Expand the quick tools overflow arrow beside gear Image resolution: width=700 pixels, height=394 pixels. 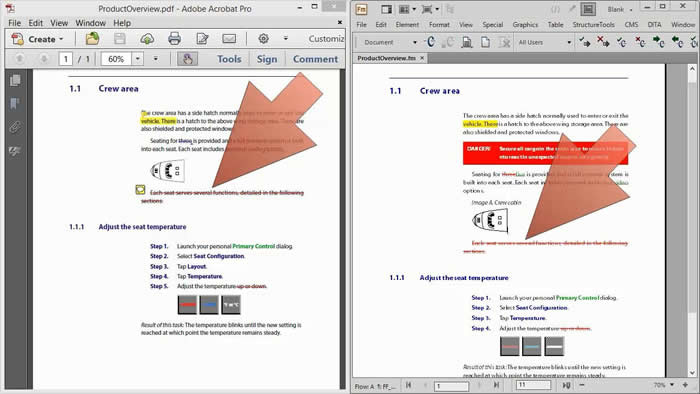pyautogui.click(x=286, y=39)
